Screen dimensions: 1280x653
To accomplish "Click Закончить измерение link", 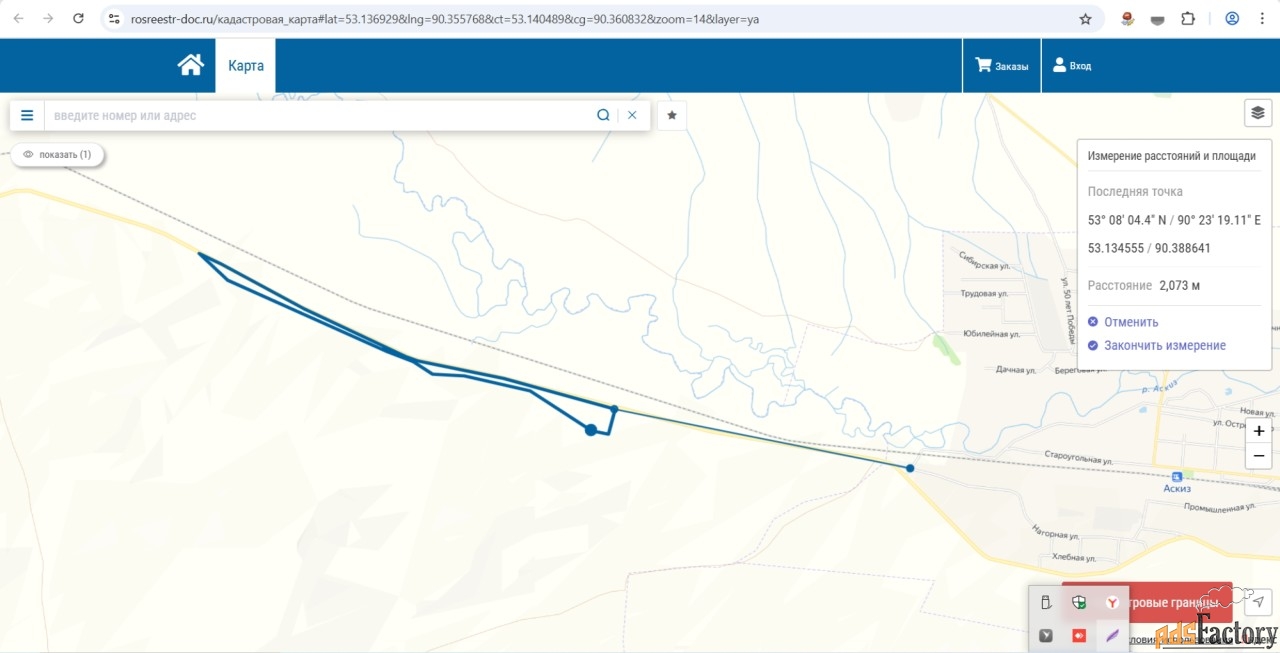I will click(x=1164, y=345).
